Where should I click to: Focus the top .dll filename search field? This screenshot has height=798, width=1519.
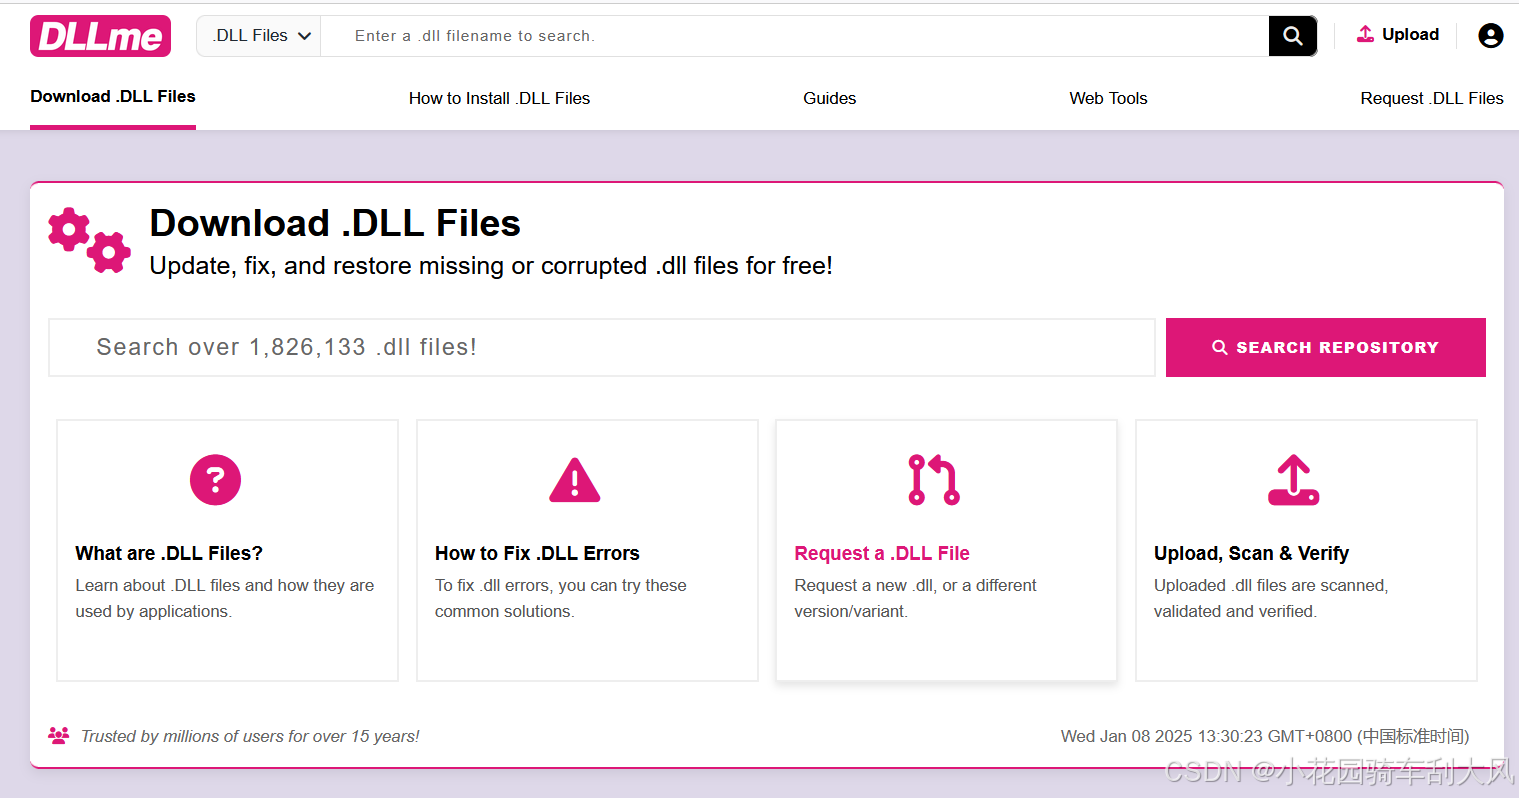click(x=795, y=36)
